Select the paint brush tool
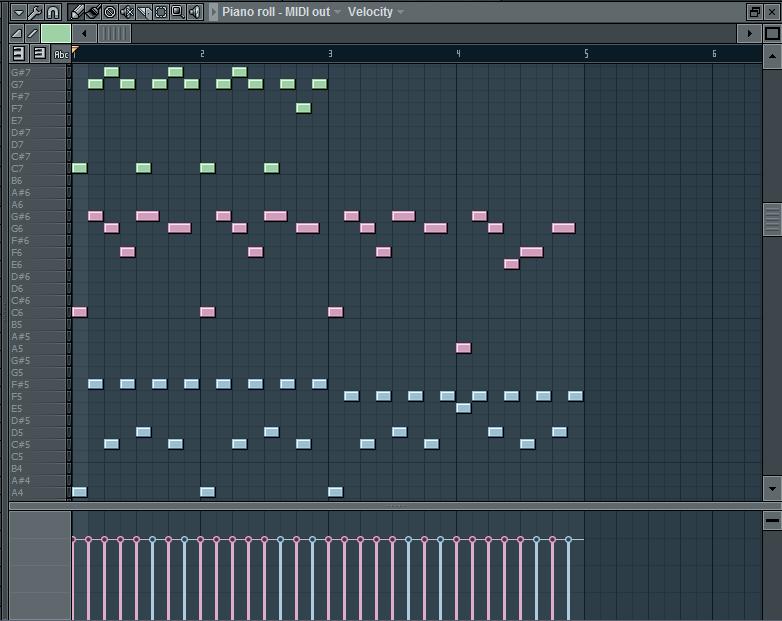782x621 pixels. [x=93, y=12]
